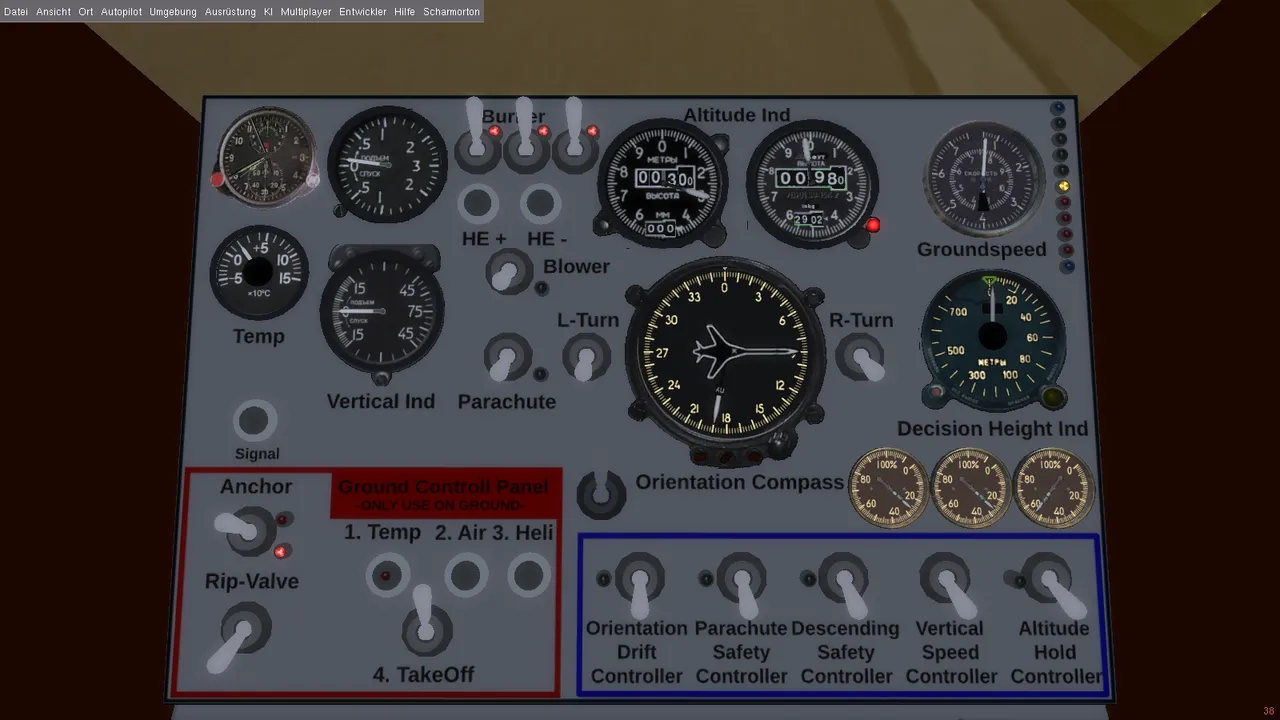Push the Signal button
This screenshot has width=1280, height=720.
pos(255,421)
